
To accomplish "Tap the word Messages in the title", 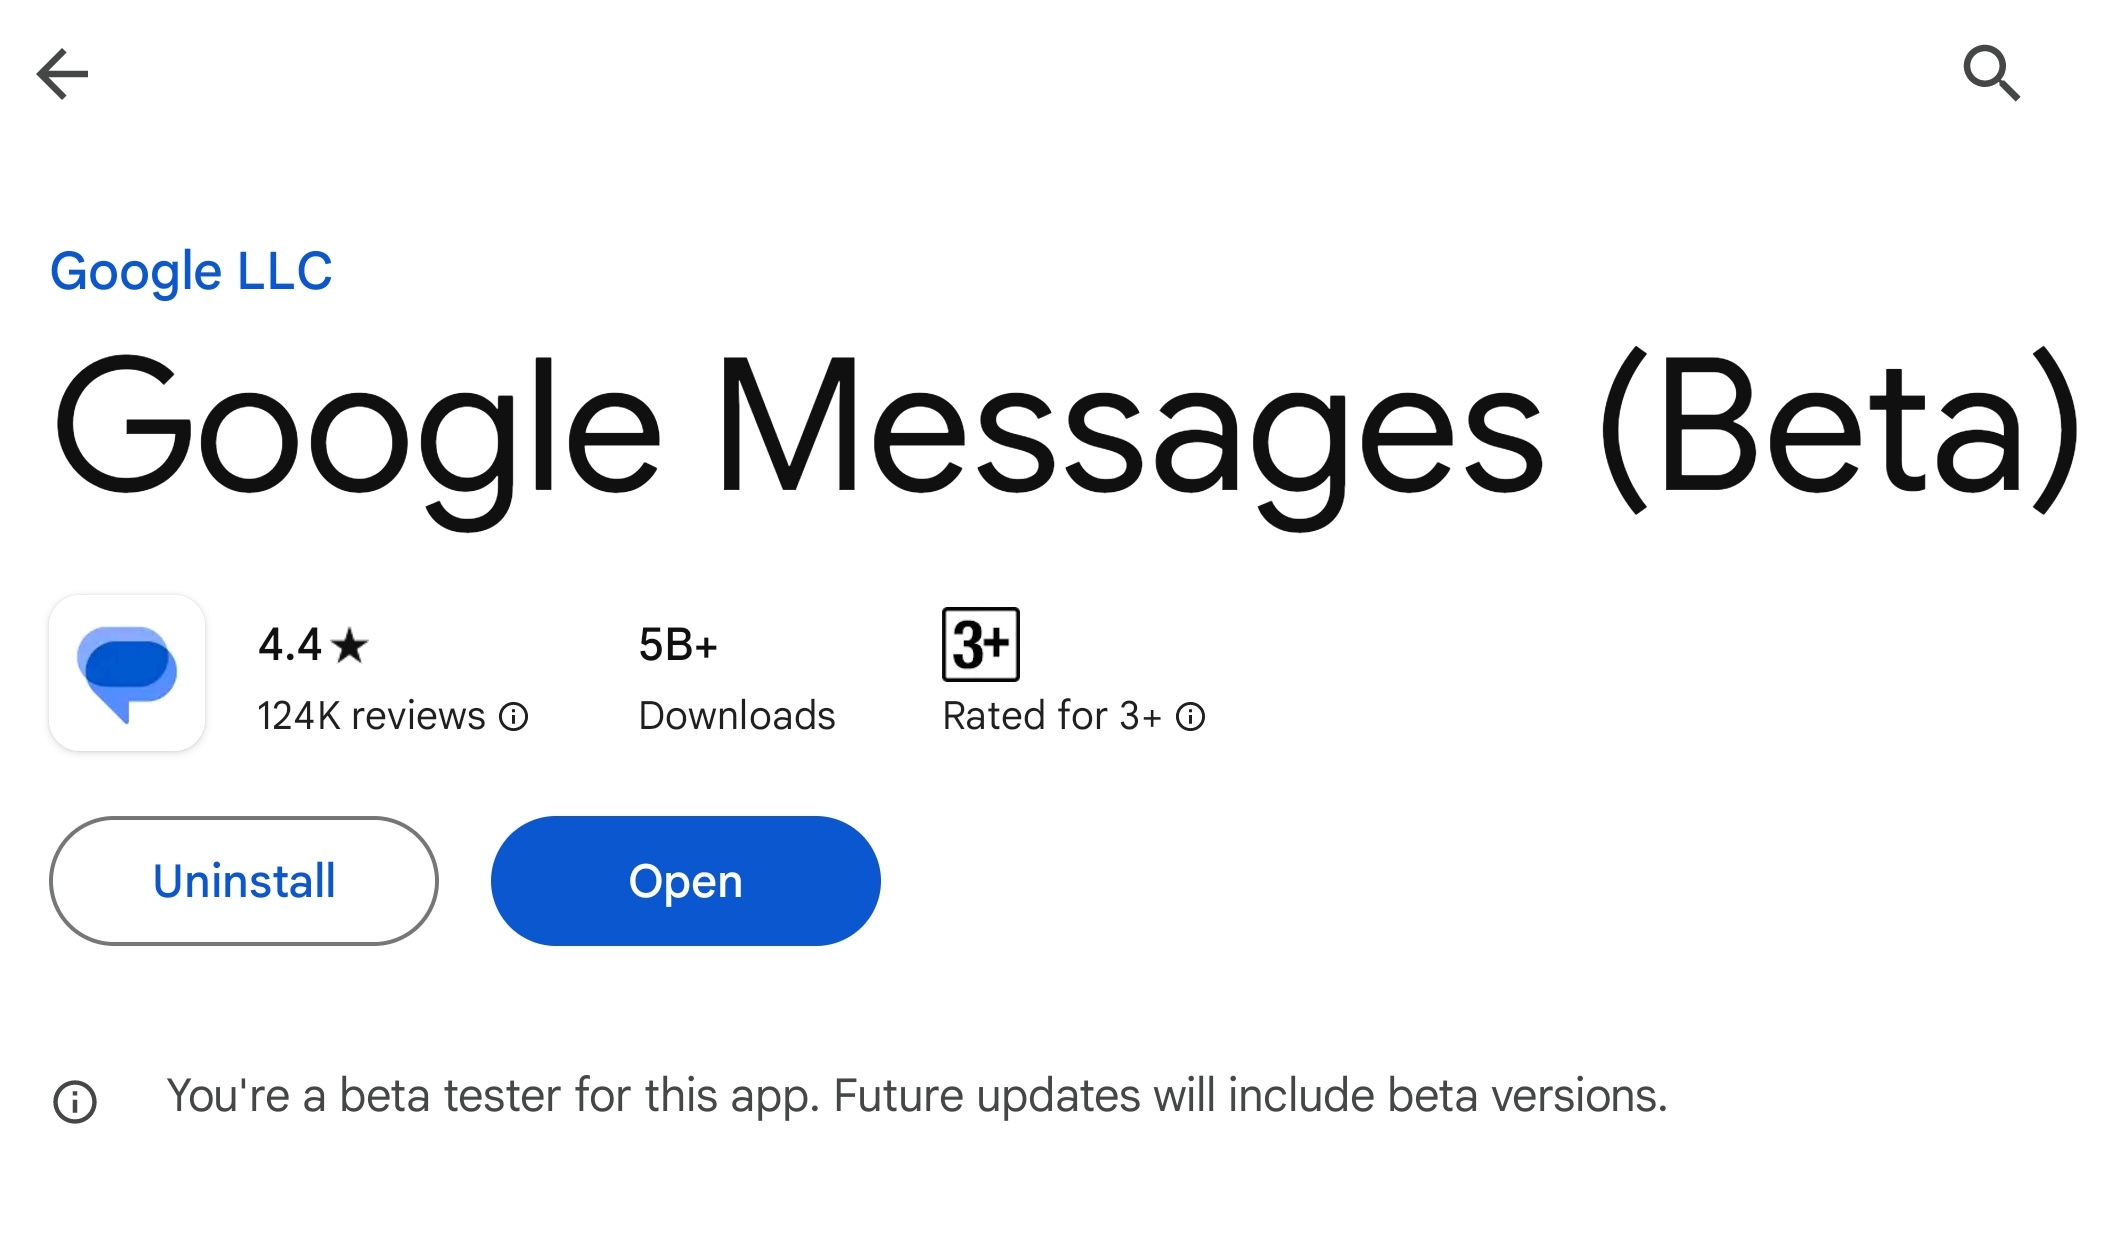I will 1130,430.
